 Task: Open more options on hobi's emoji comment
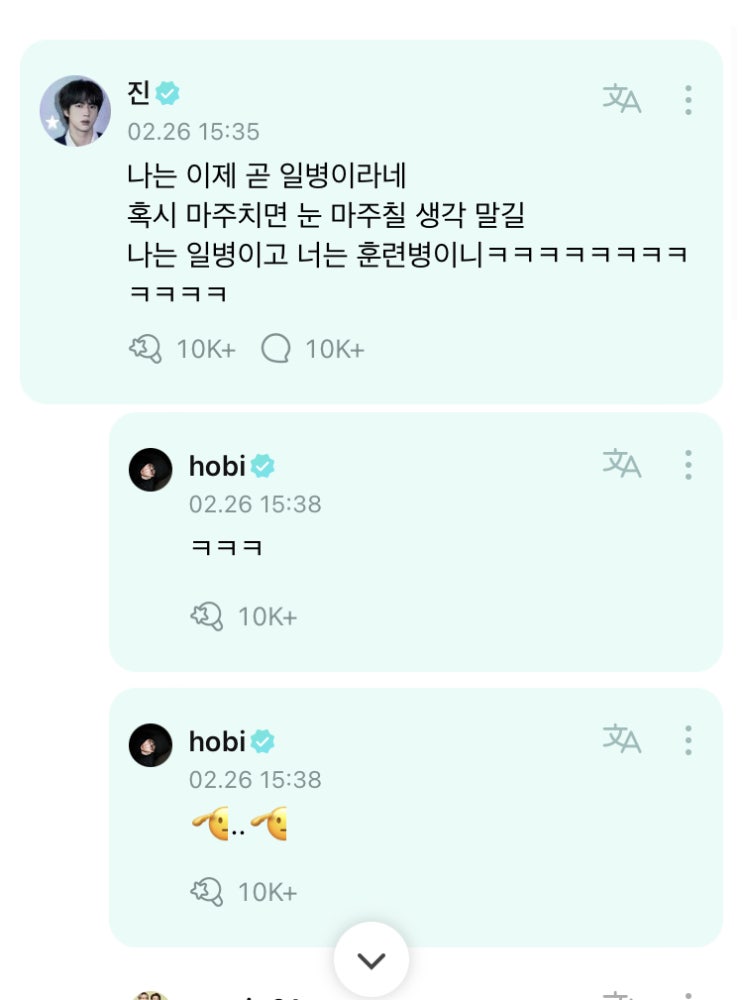tap(688, 740)
